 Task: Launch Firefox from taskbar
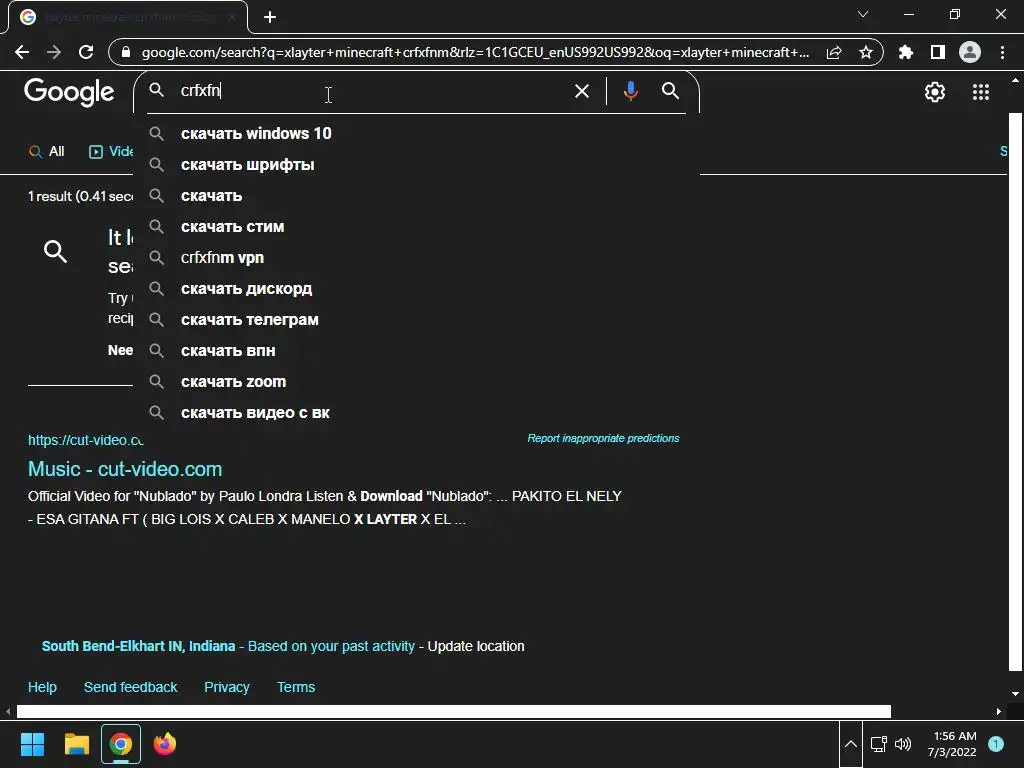(x=165, y=744)
